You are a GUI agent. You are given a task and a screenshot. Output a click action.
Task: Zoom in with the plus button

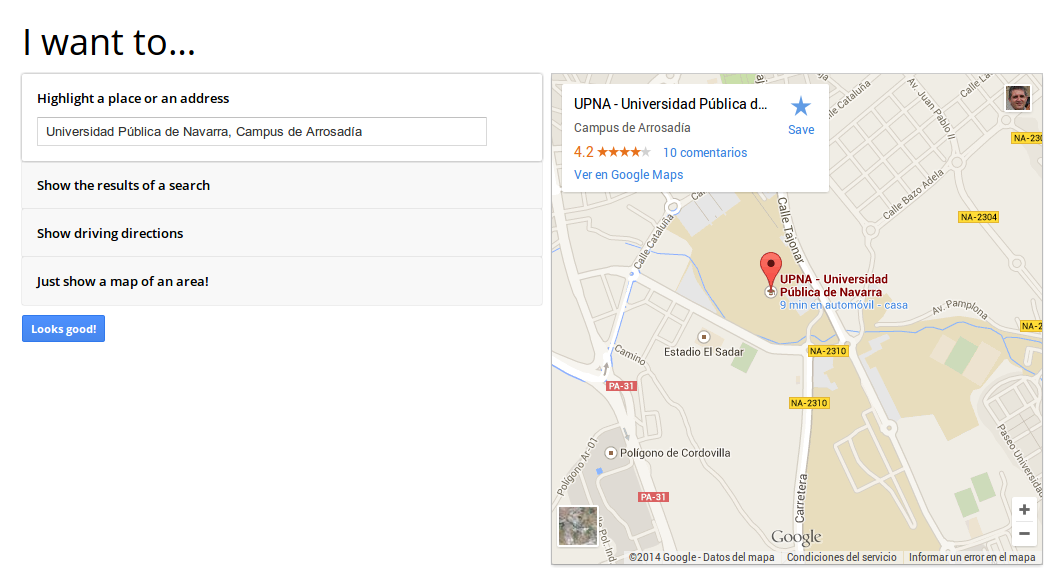[x=1024, y=509]
